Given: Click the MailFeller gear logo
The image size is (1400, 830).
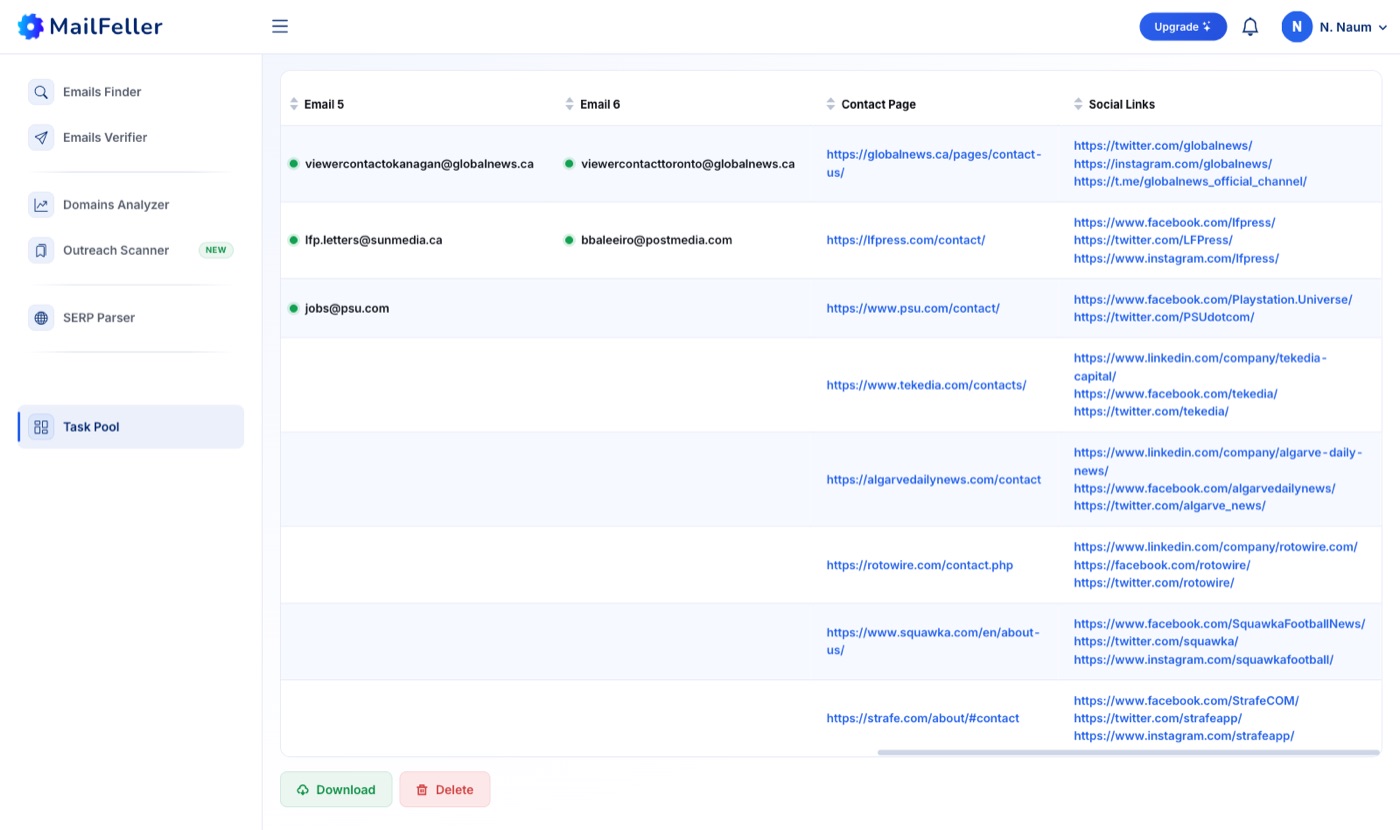Looking at the screenshot, I should (31, 27).
